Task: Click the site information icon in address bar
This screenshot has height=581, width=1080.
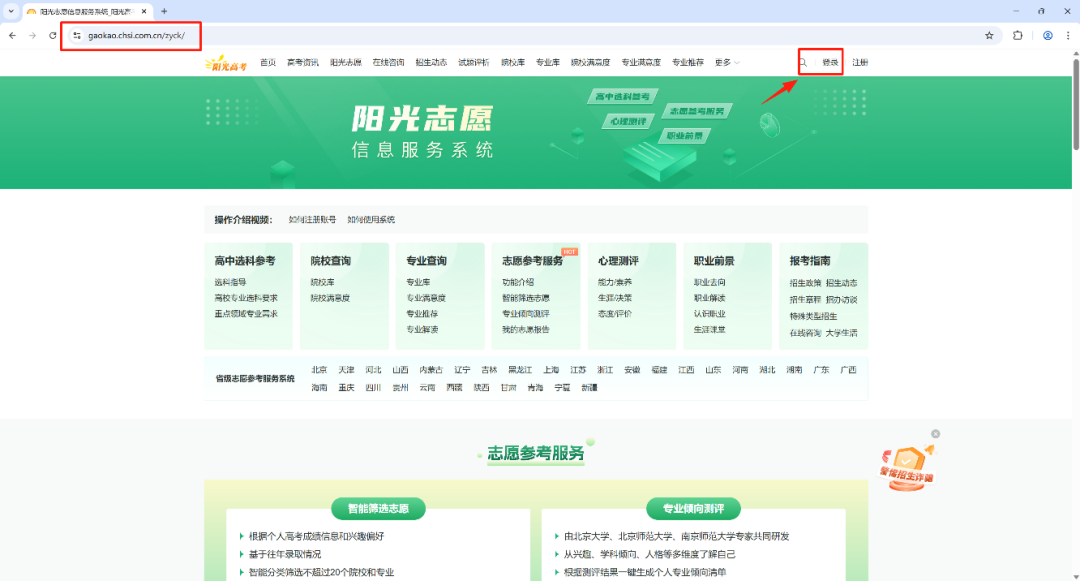Action: coord(76,36)
